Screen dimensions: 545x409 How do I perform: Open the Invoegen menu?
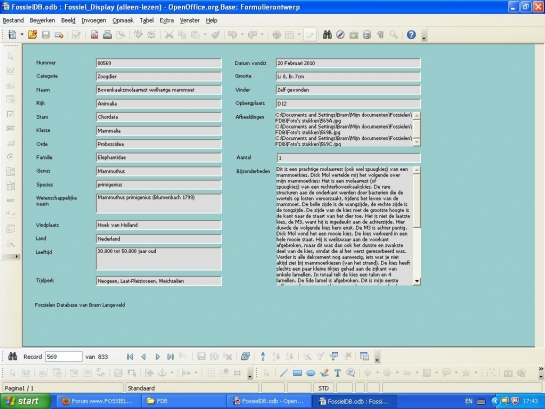[x=94, y=21]
